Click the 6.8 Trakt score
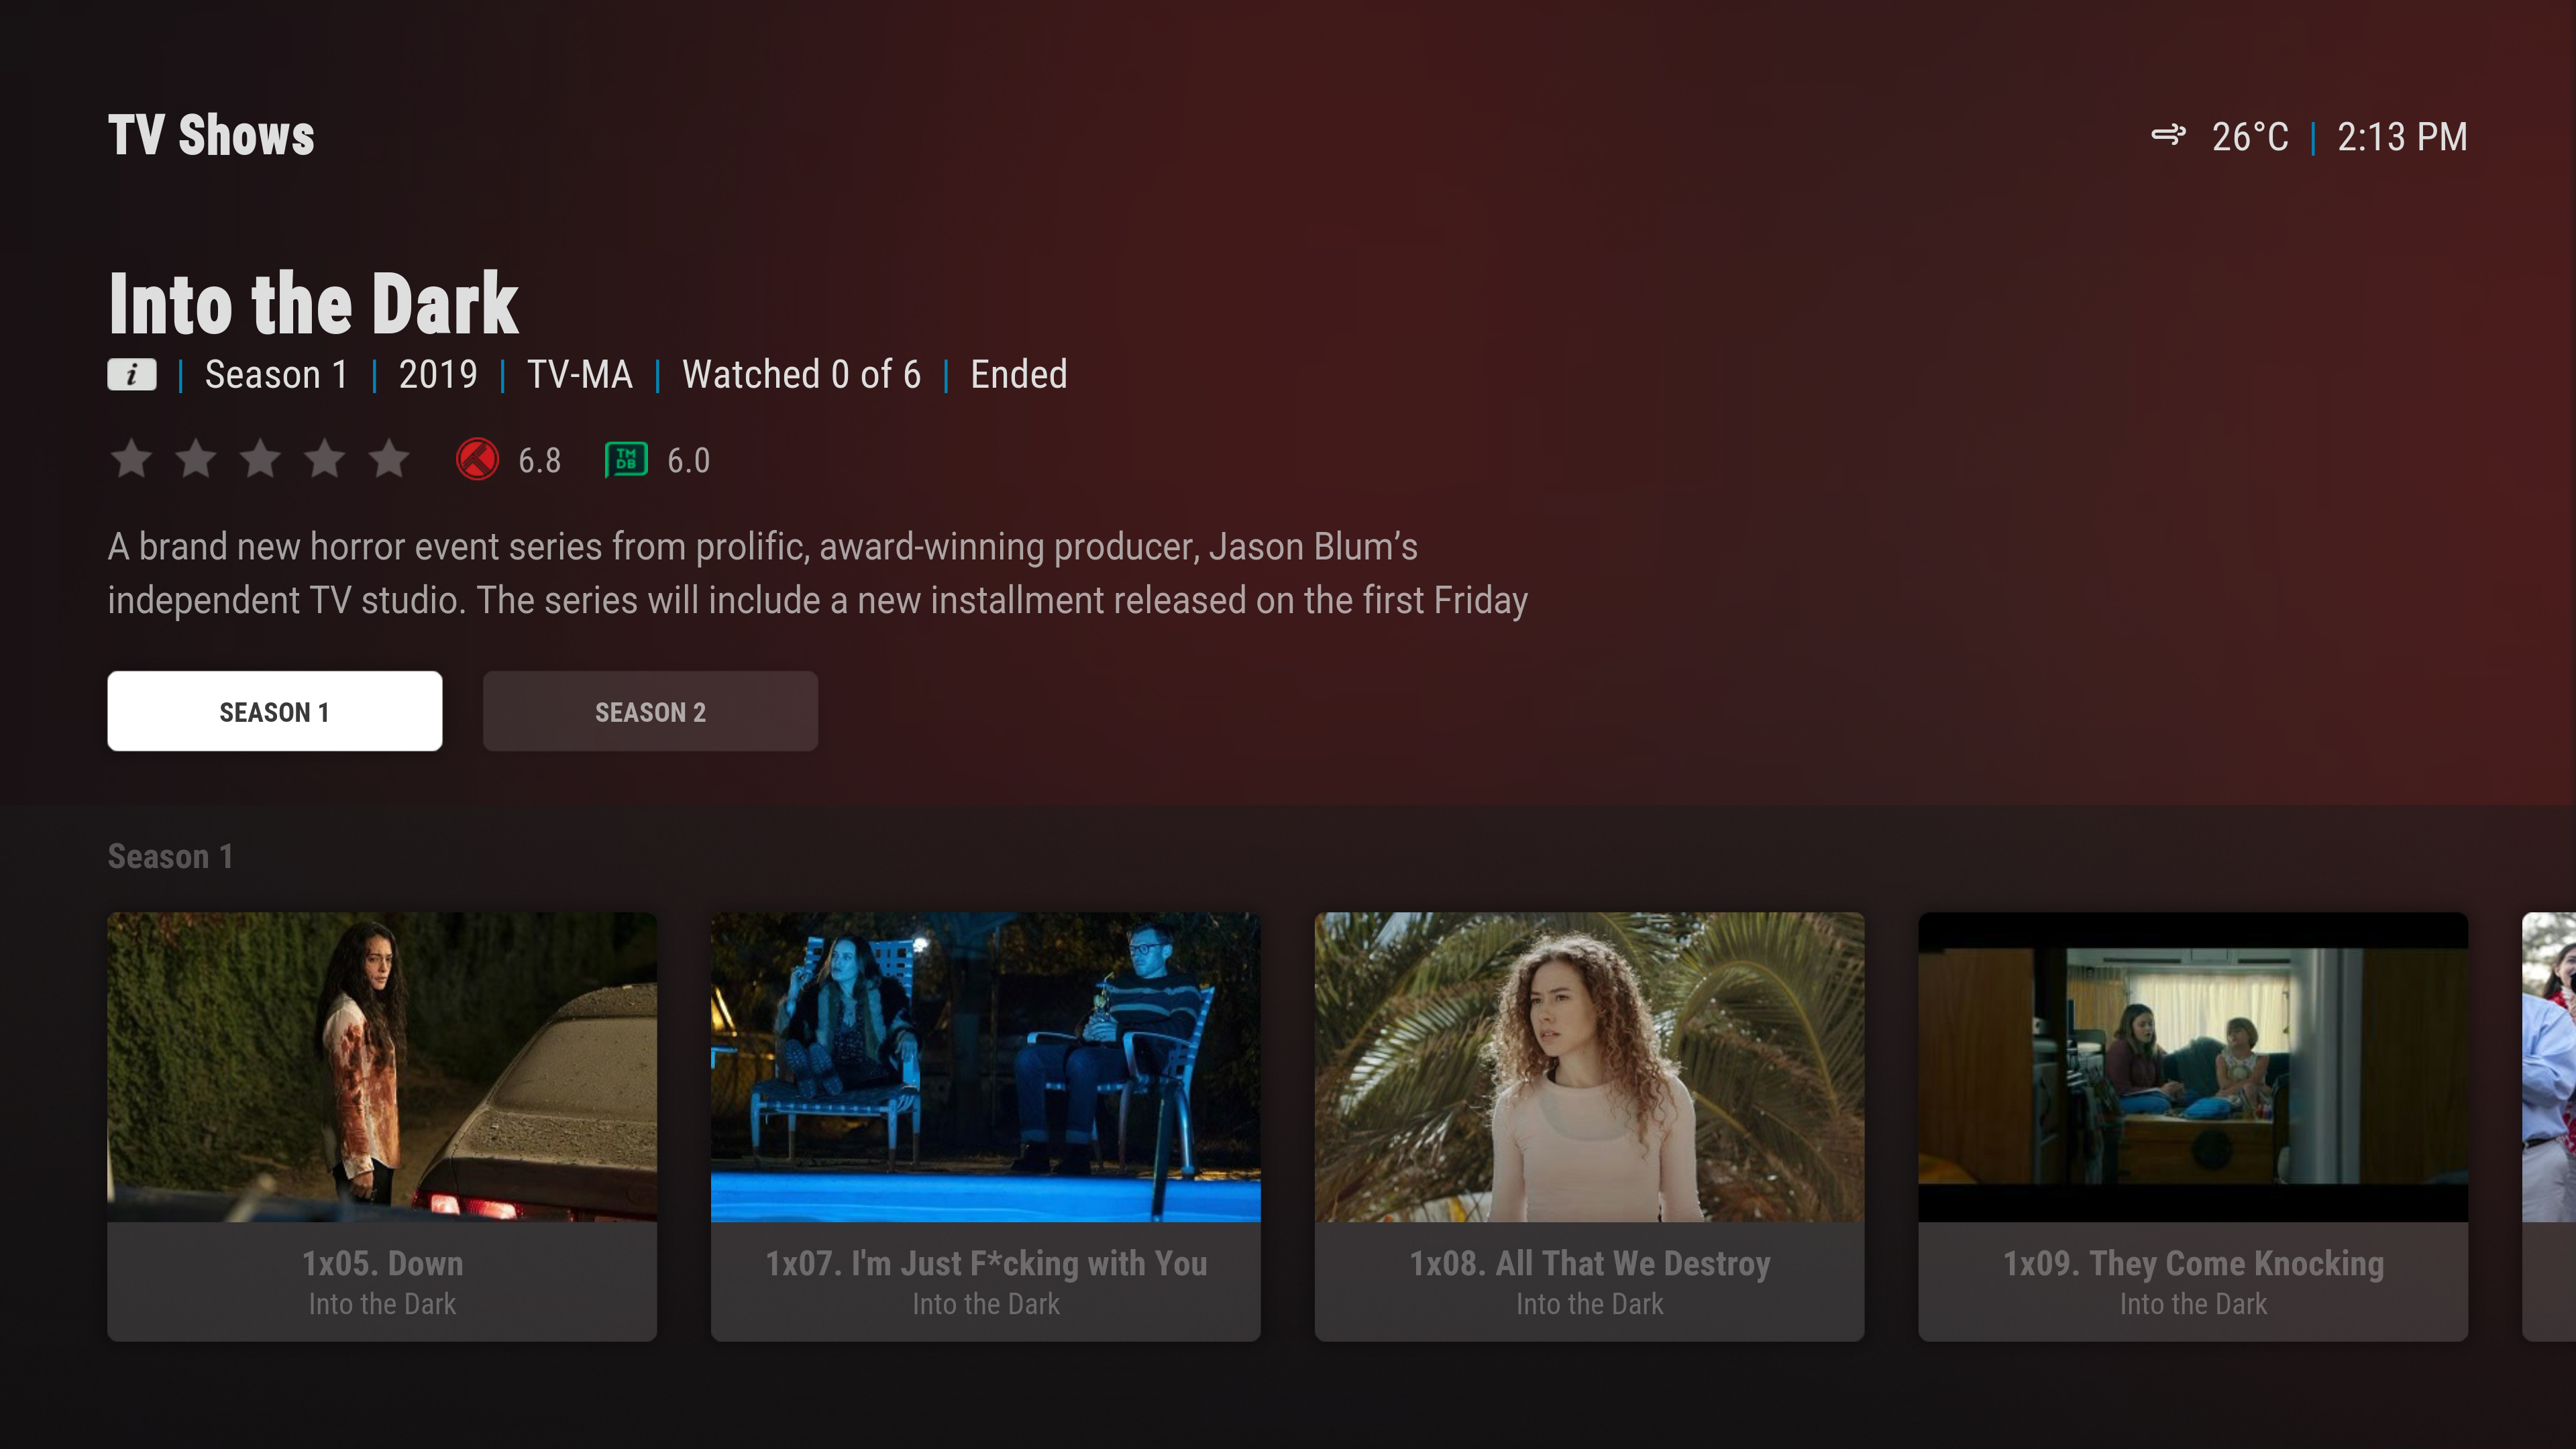 click(x=539, y=461)
